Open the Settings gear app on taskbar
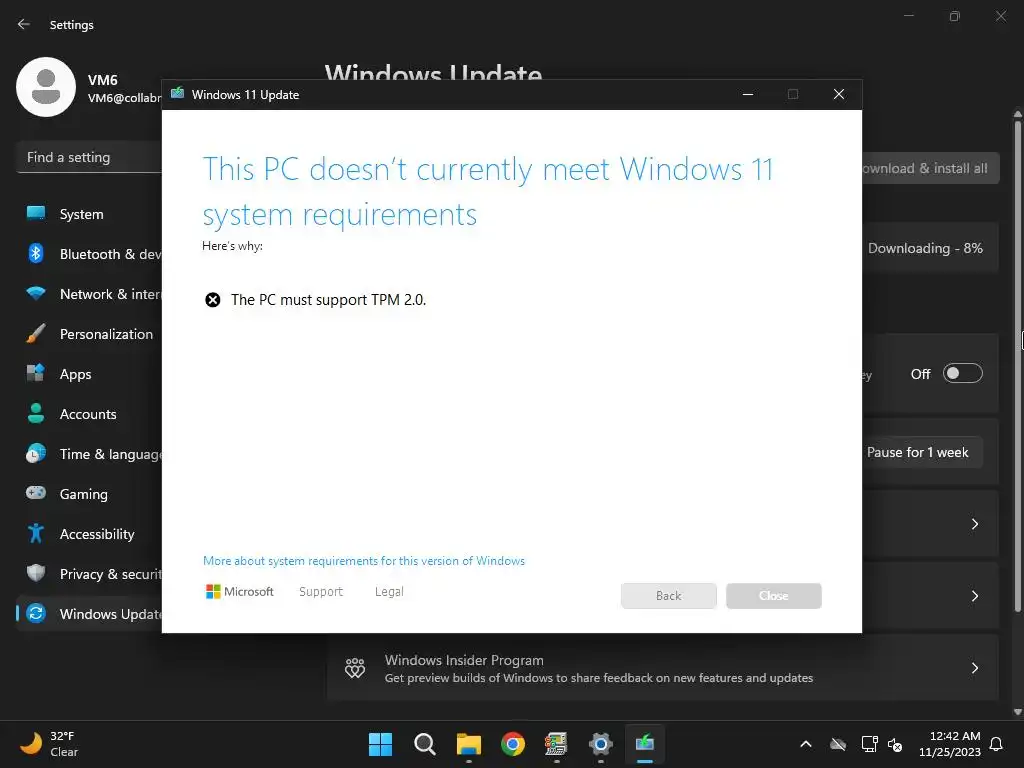This screenshot has height=768, width=1024. (x=600, y=744)
